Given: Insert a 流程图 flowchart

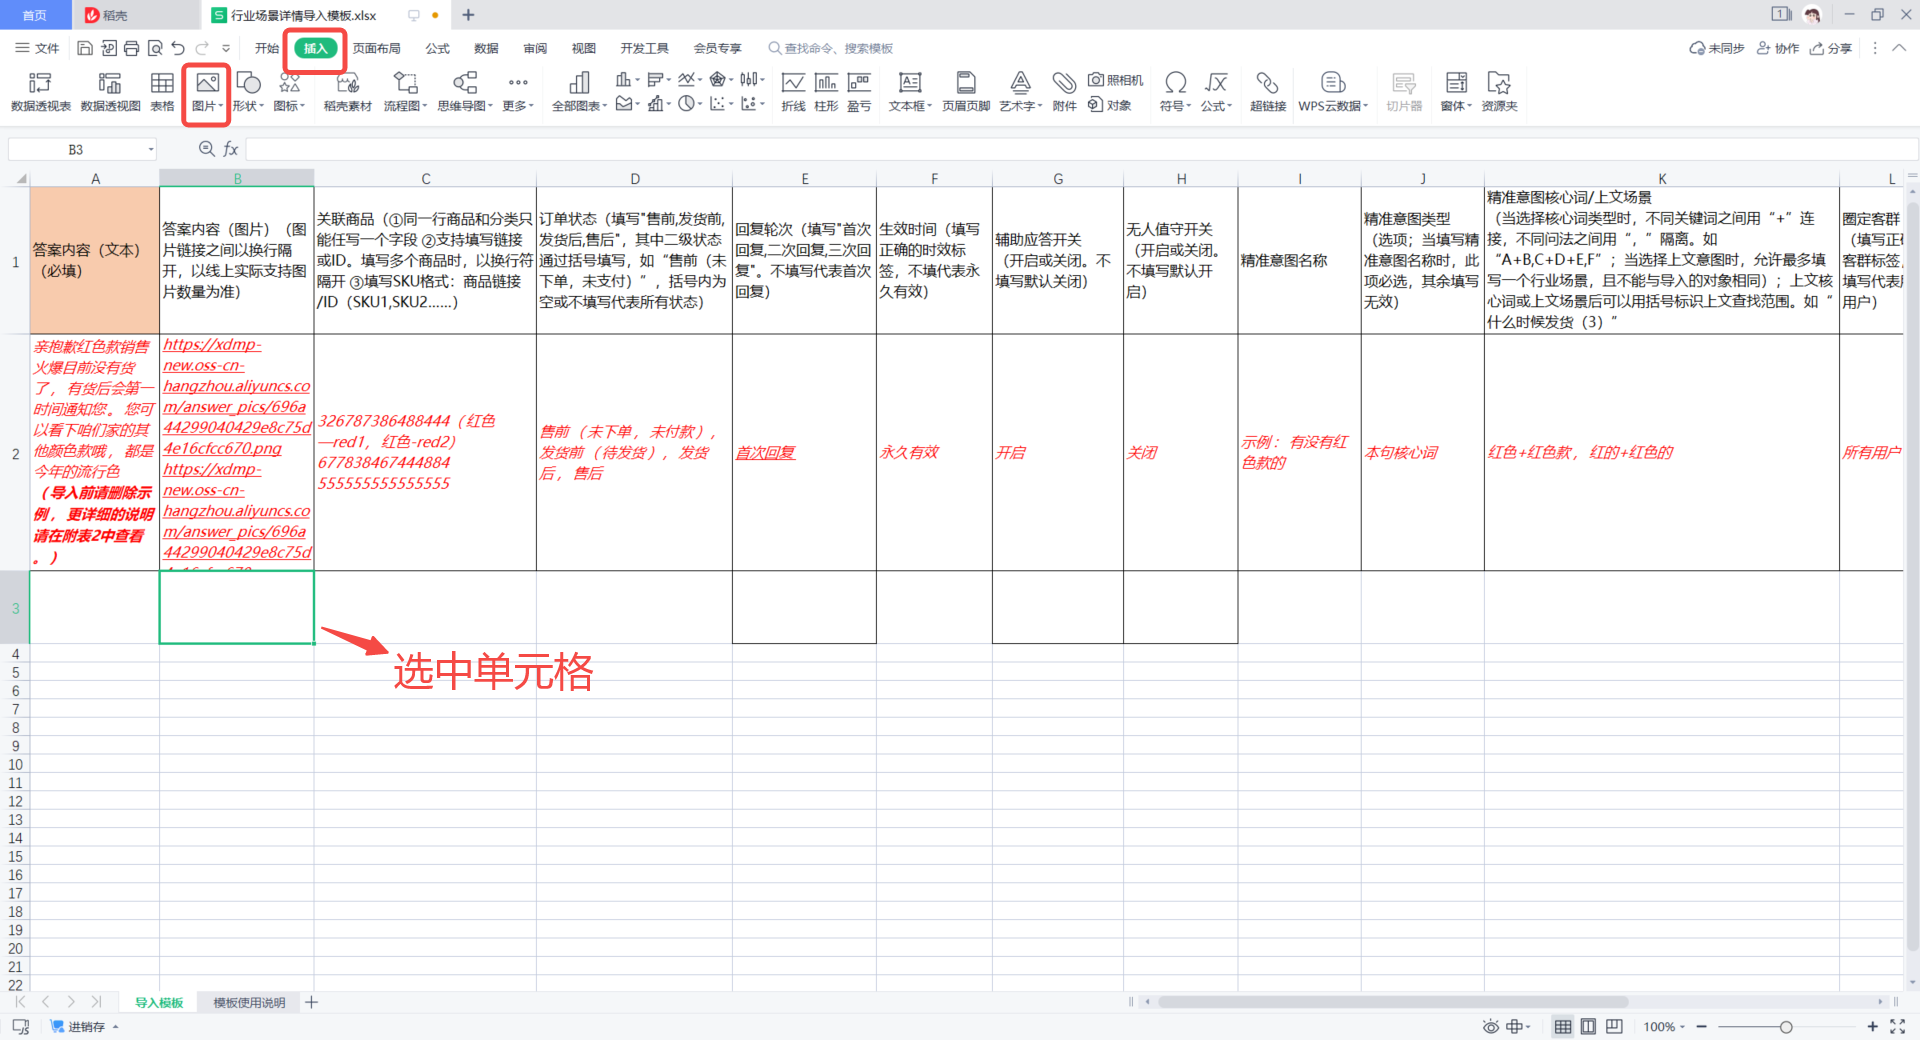Looking at the screenshot, I should point(405,92).
